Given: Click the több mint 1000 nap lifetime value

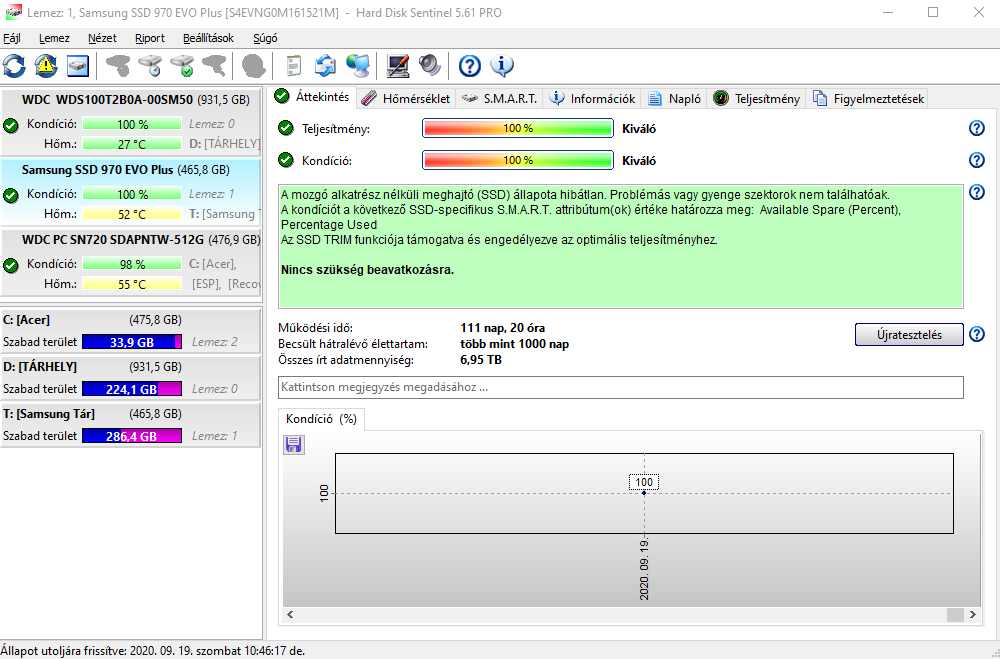Looking at the screenshot, I should pyautogui.click(x=515, y=344).
